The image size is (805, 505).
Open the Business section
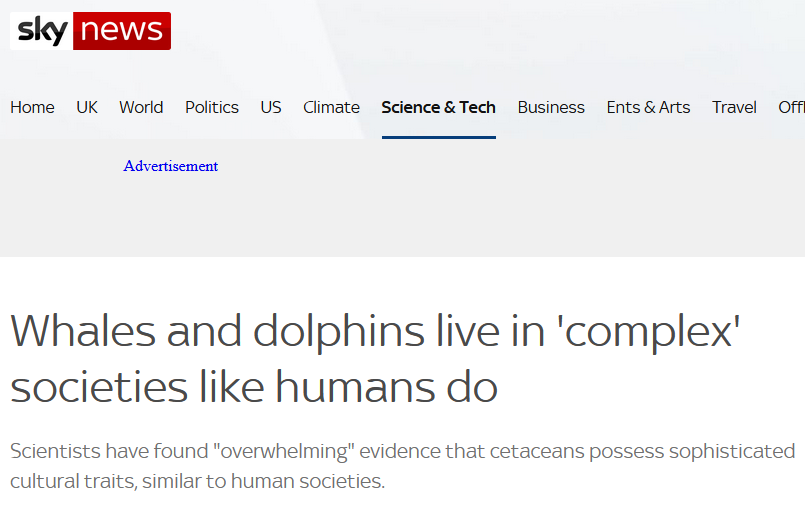551,107
